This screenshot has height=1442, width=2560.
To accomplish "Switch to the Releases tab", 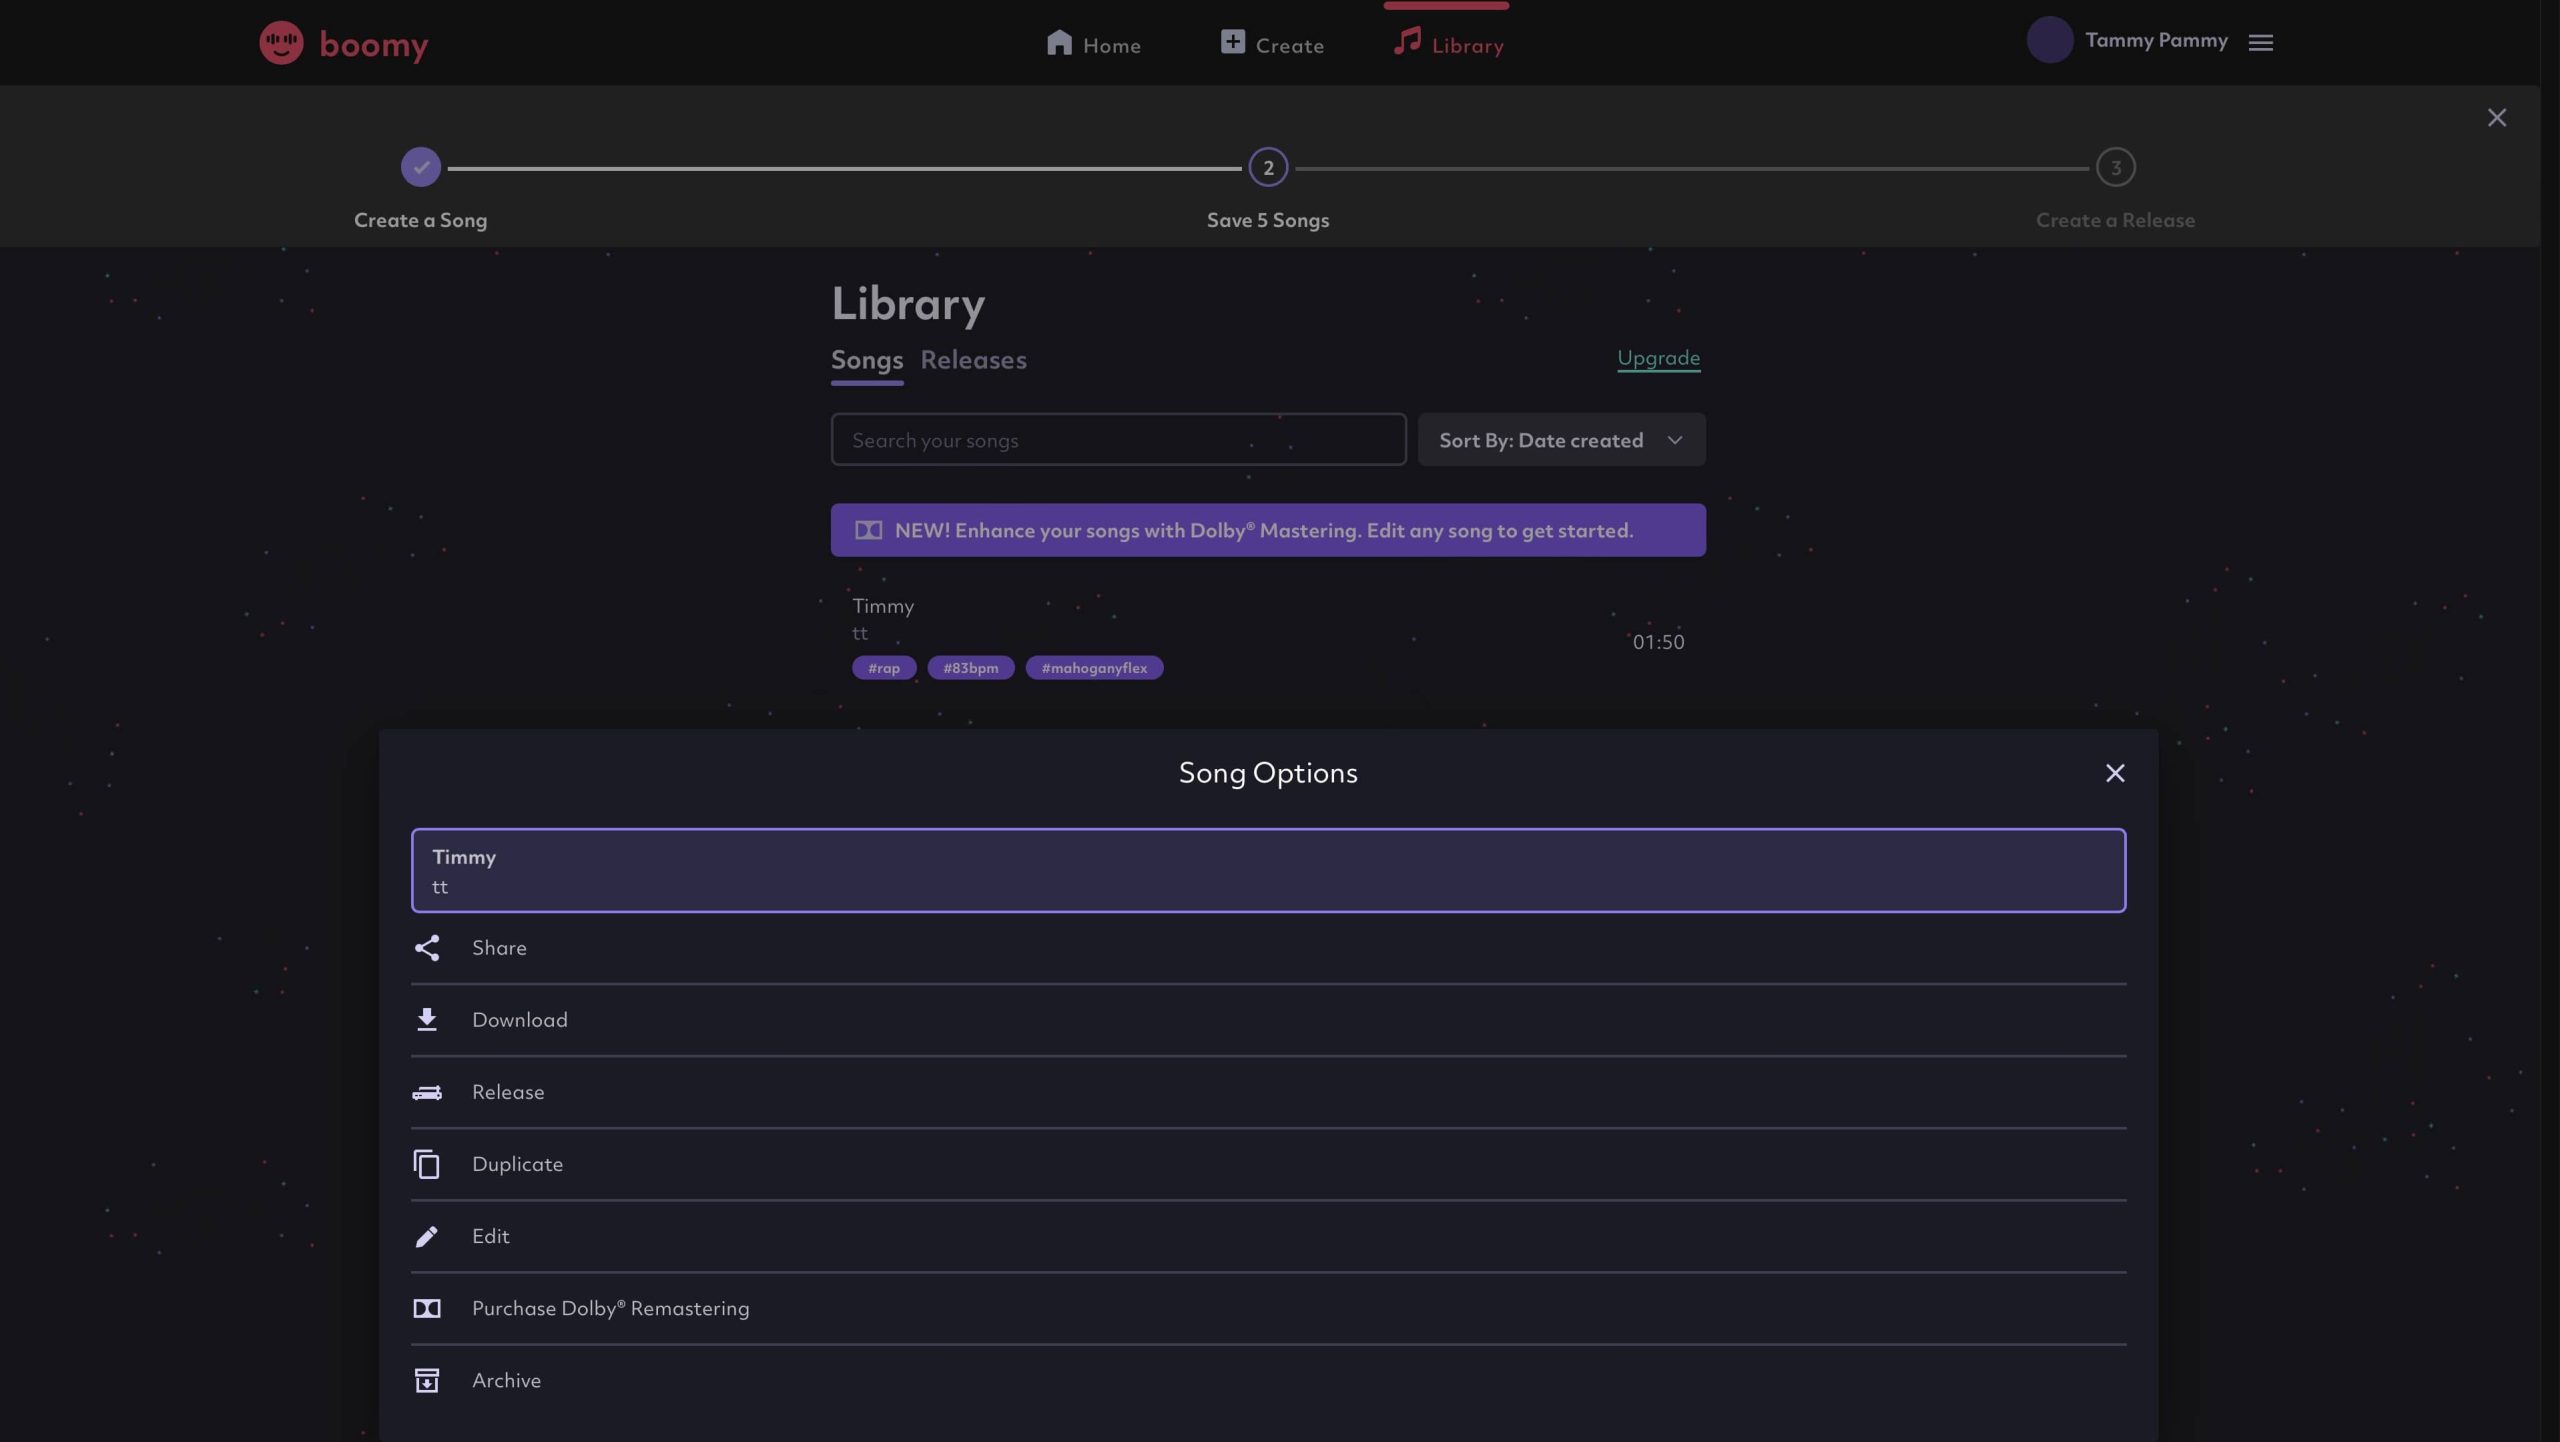I will [x=973, y=360].
